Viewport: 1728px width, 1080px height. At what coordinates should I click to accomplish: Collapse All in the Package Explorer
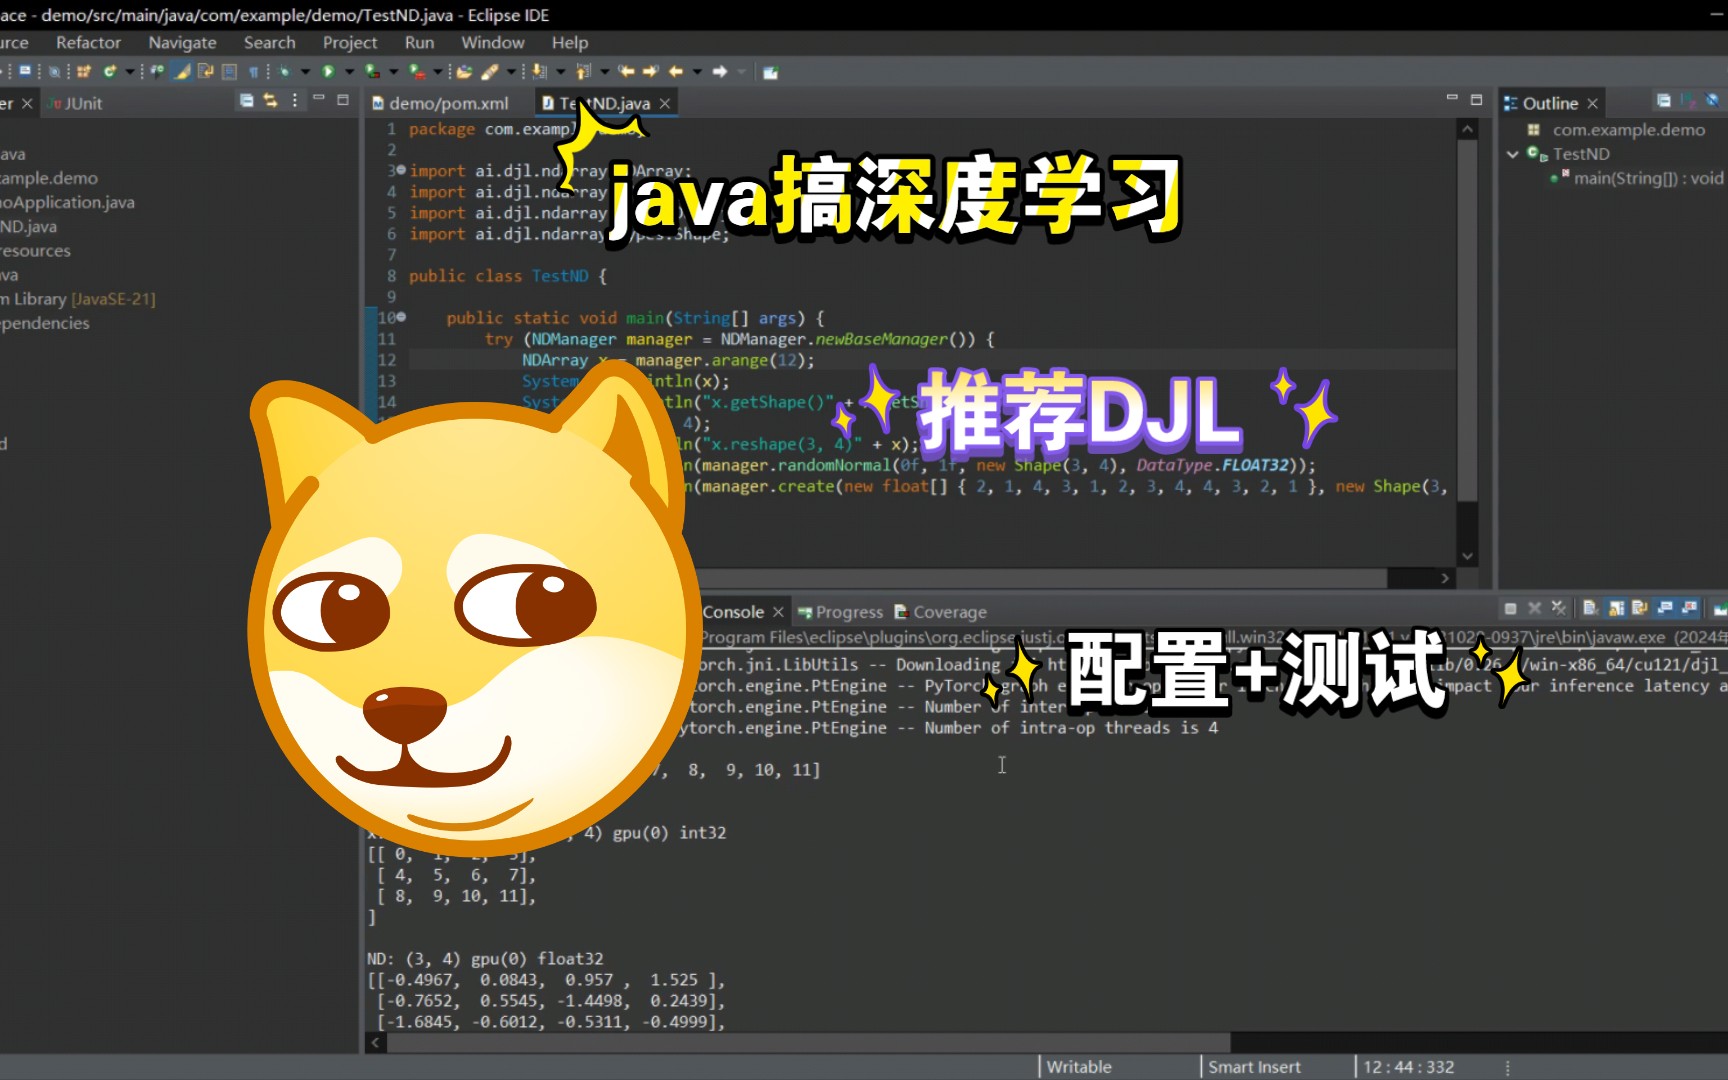pyautogui.click(x=247, y=100)
